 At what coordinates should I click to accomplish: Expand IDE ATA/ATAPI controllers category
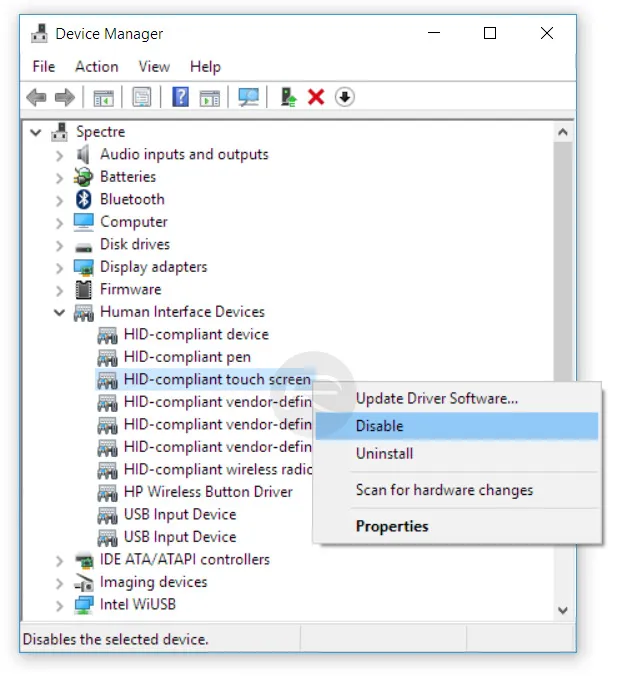click(60, 561)
